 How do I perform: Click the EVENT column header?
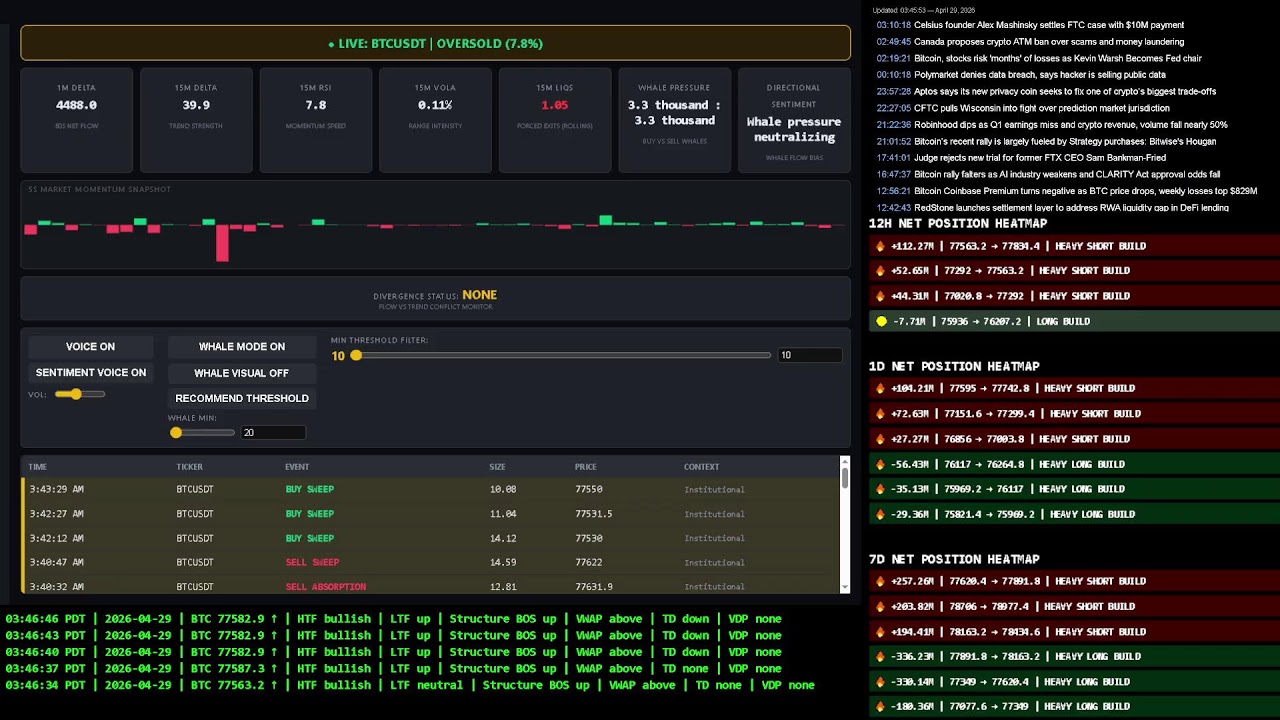click(x=297, y=467)
